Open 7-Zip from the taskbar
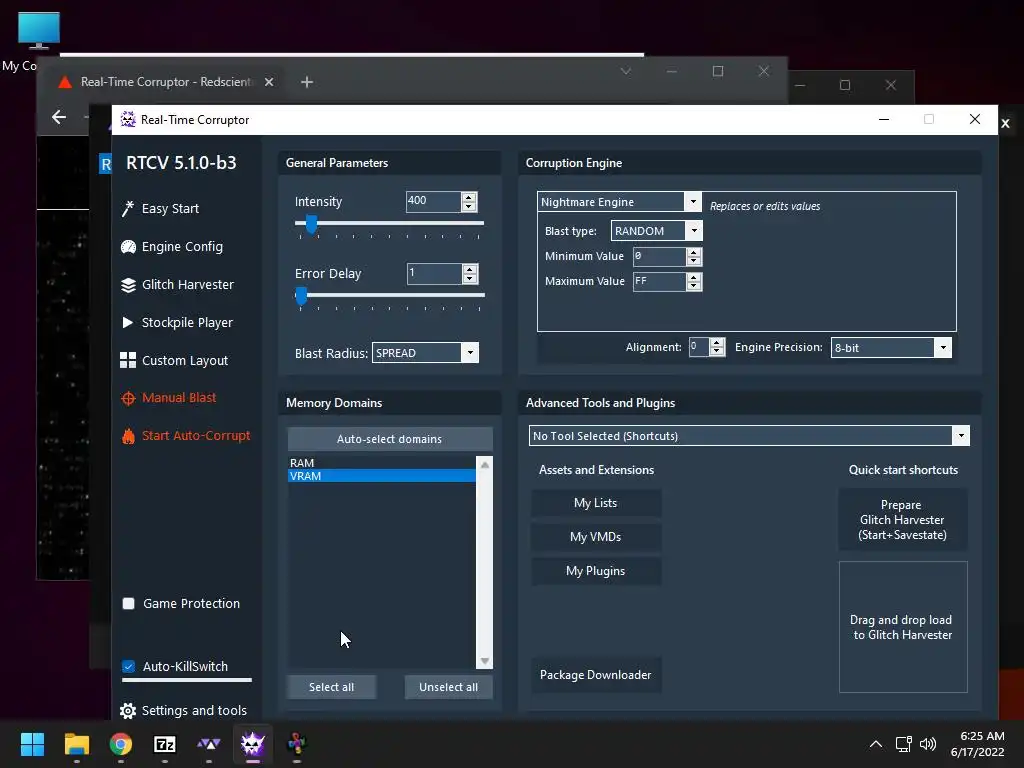Screen dimensions: 1024x768 click(x=165, y=744)
